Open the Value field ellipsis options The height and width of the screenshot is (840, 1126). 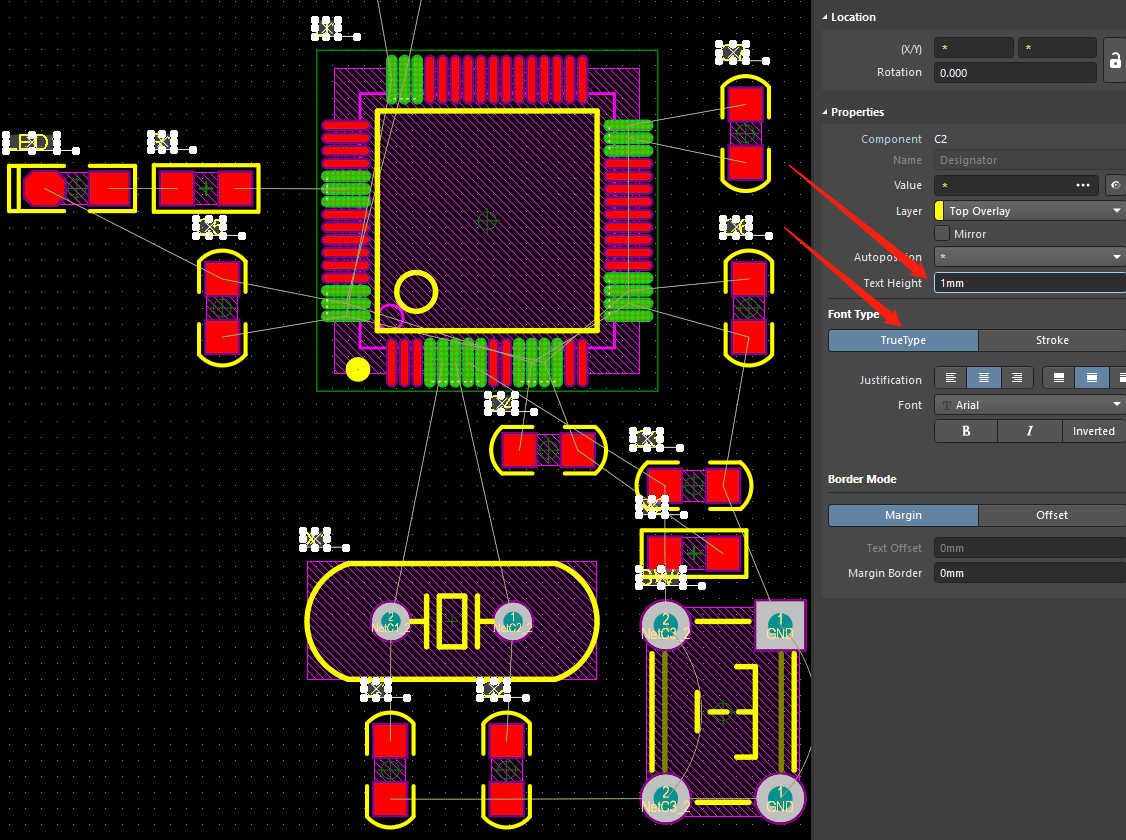[1083, 185]
